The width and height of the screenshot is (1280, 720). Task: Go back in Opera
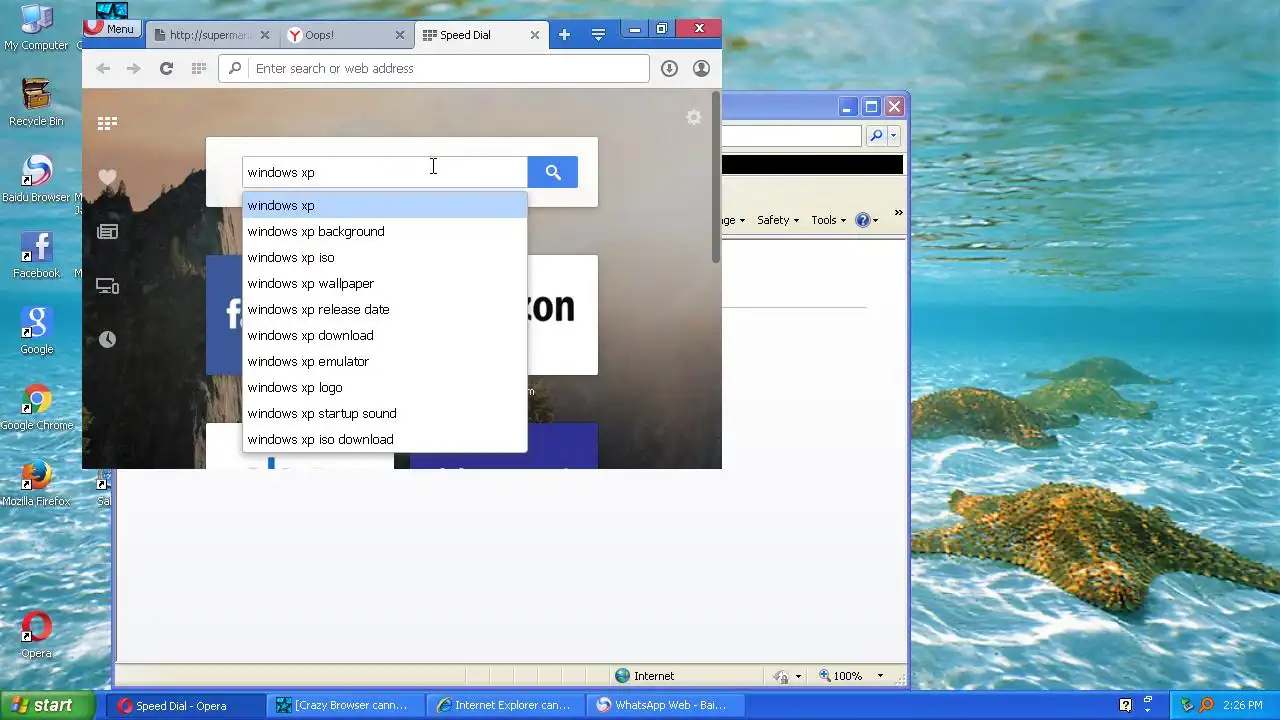(103, 68)
